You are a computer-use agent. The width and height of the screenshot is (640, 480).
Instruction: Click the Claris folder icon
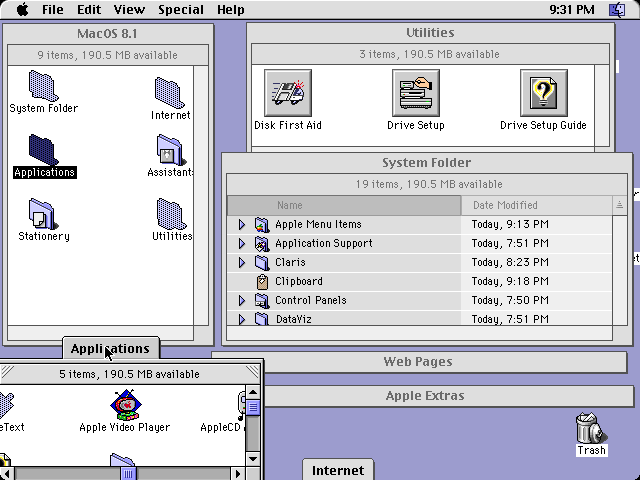262,262
